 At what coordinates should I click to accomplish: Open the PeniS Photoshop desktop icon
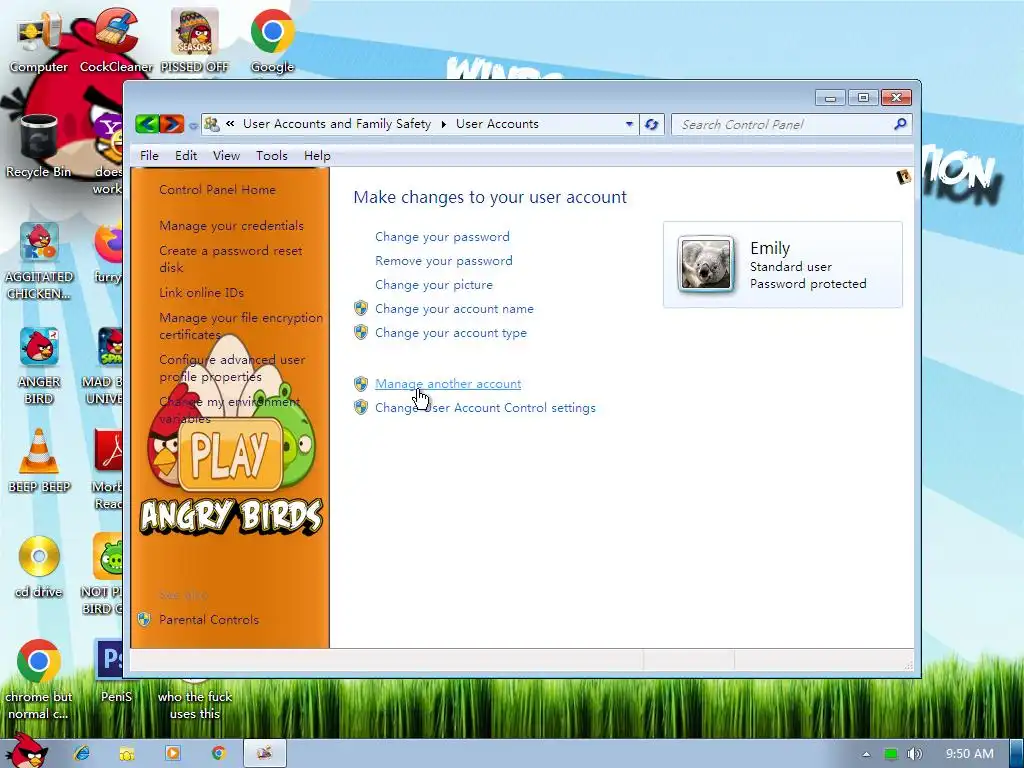(x=116, y=671)
